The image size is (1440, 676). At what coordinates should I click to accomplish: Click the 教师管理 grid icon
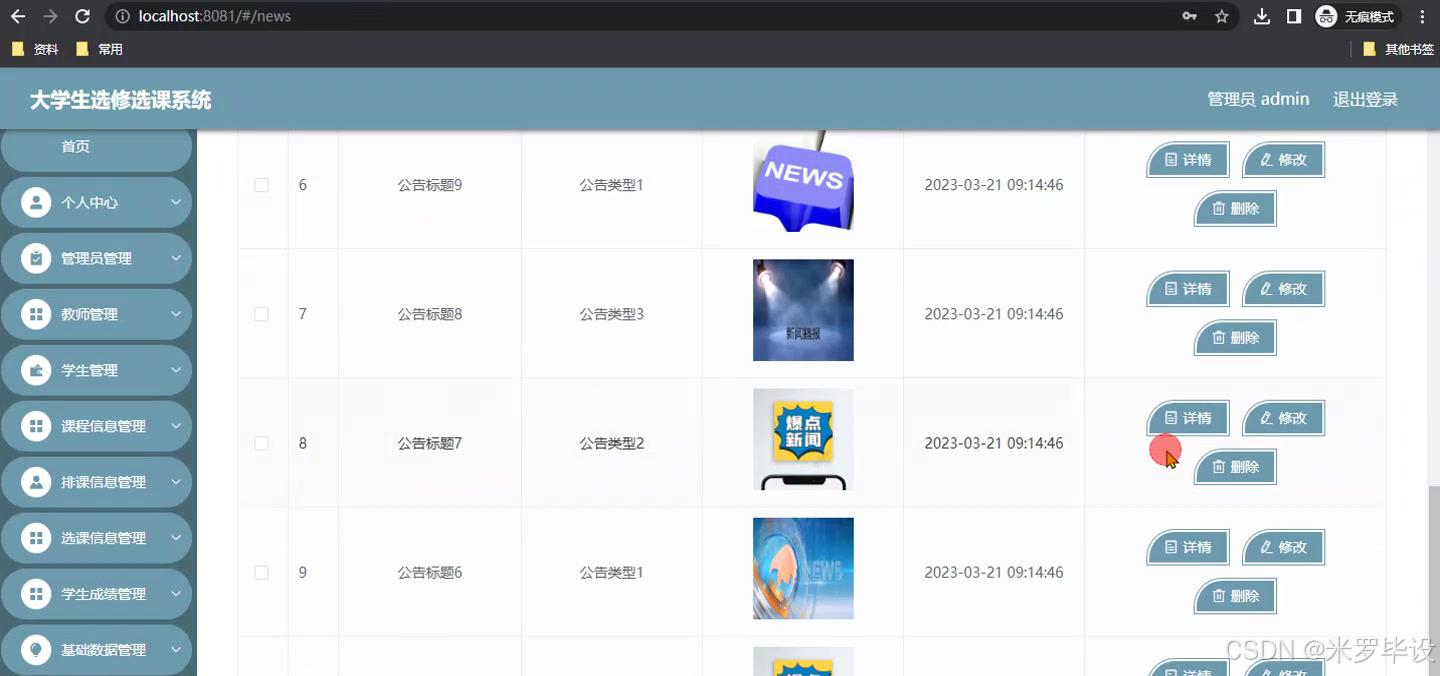[x=36, y=314]
